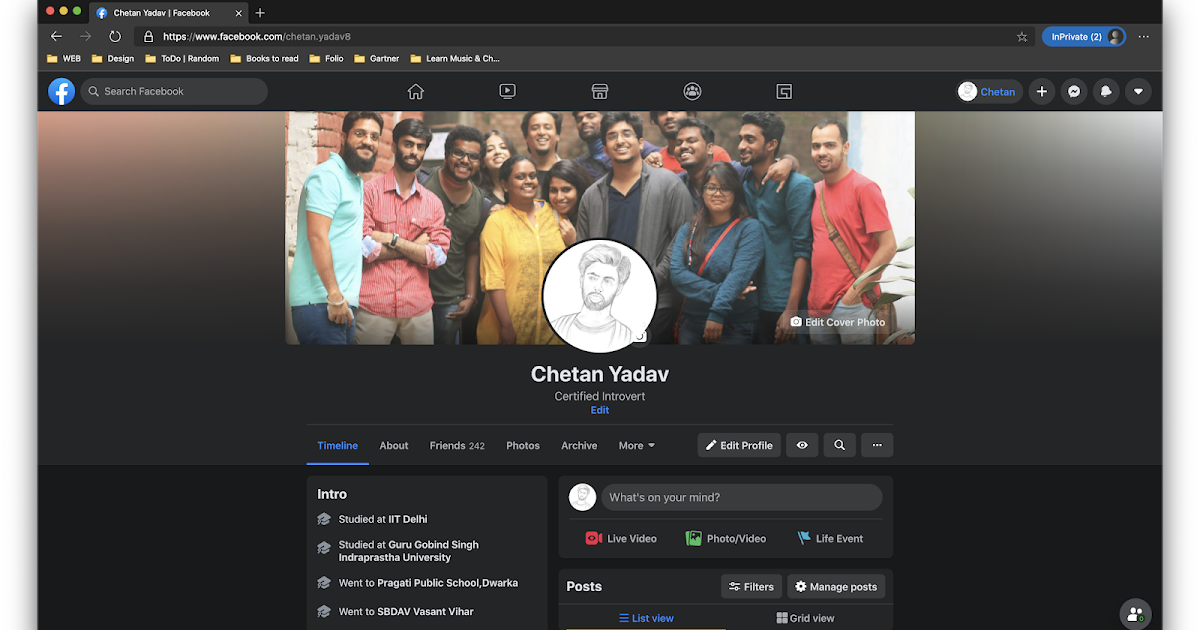
Task: Select the Timeline tab
Action: [x=337, y=445]
